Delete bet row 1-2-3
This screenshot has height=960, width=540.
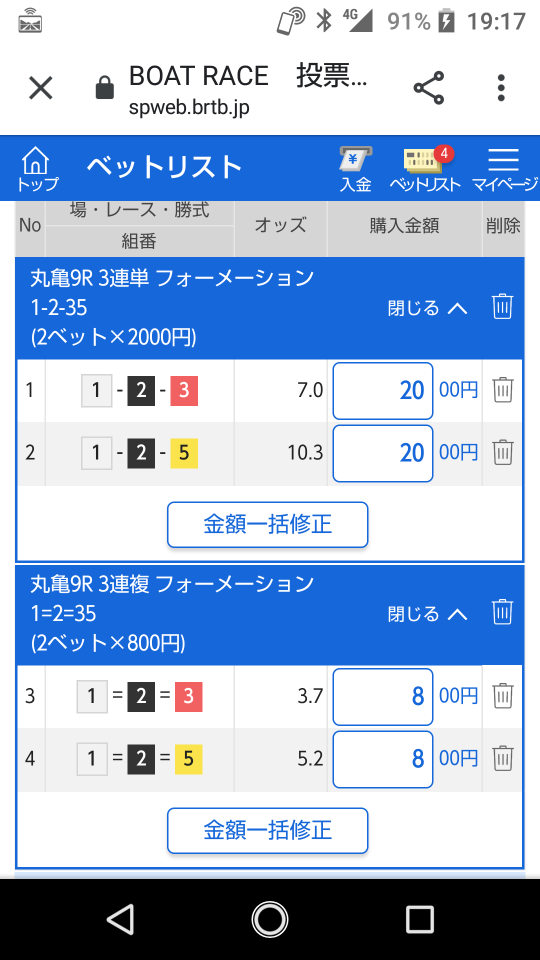click(503, 389)
